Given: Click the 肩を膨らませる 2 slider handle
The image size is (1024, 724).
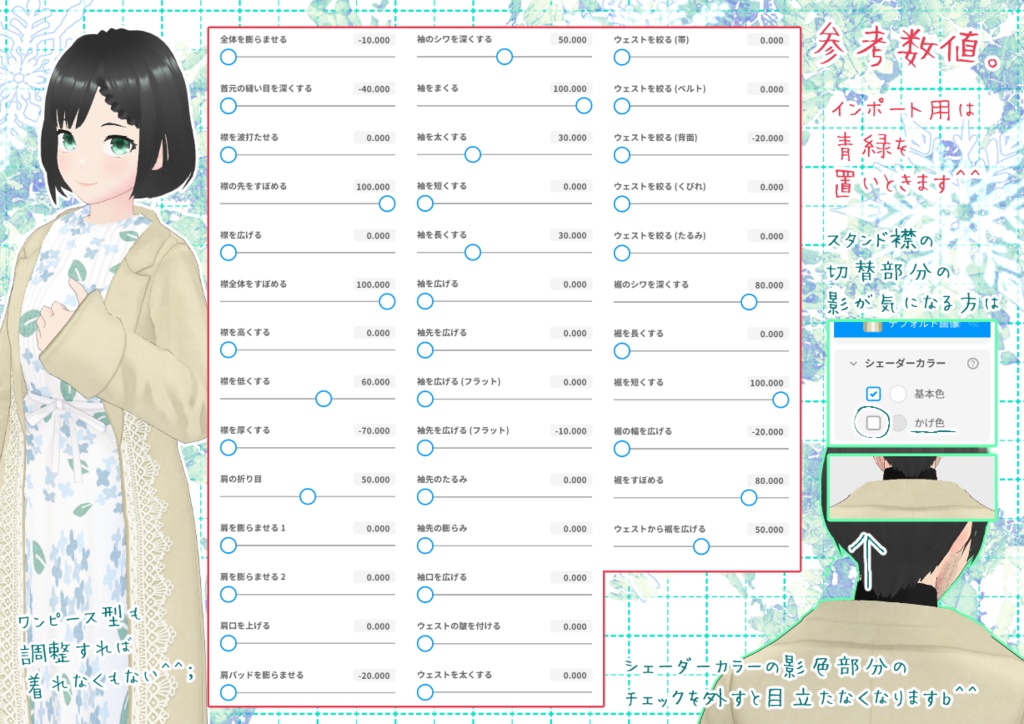Looking at the screenshot, I should click(x=228, y=594).
